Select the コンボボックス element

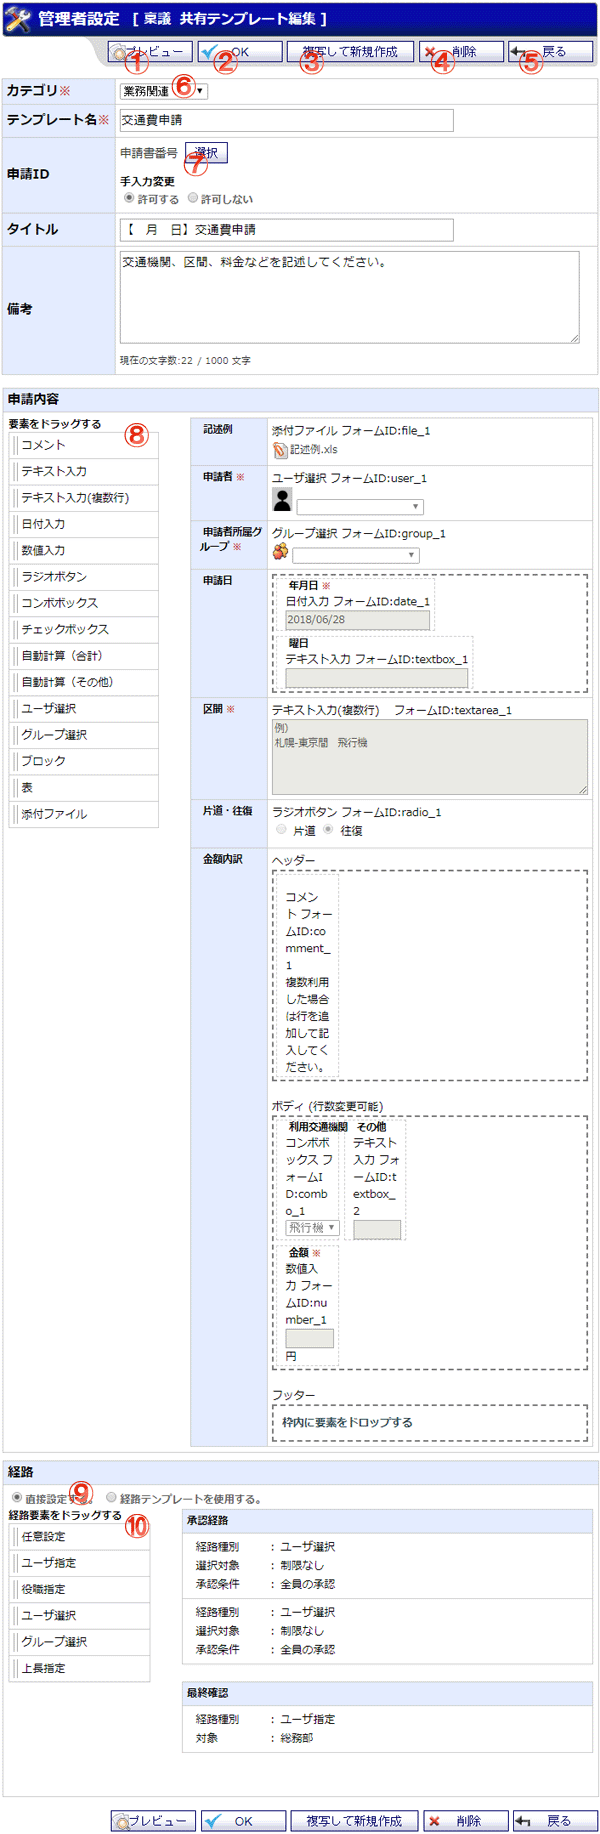pyautogui.click(x=84, y=603)
